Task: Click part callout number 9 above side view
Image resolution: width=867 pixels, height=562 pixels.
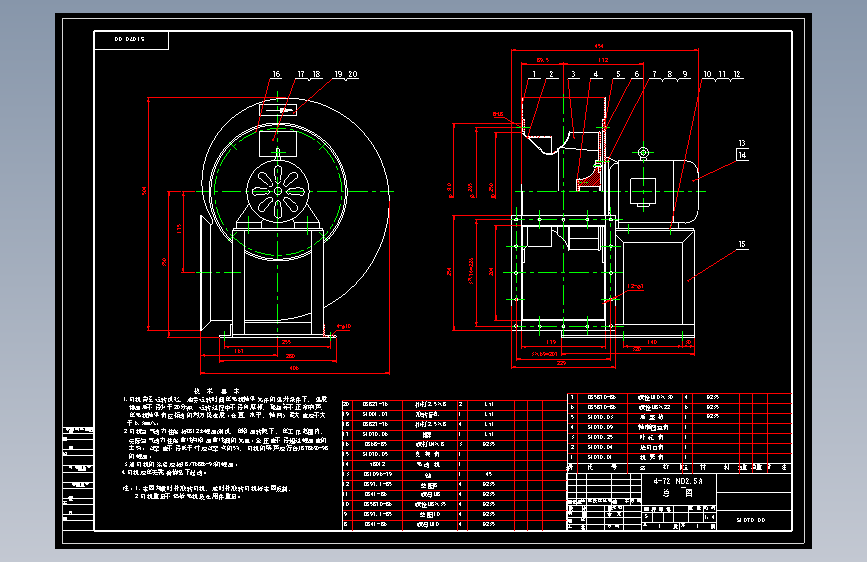Action: (x=685, y=74)
